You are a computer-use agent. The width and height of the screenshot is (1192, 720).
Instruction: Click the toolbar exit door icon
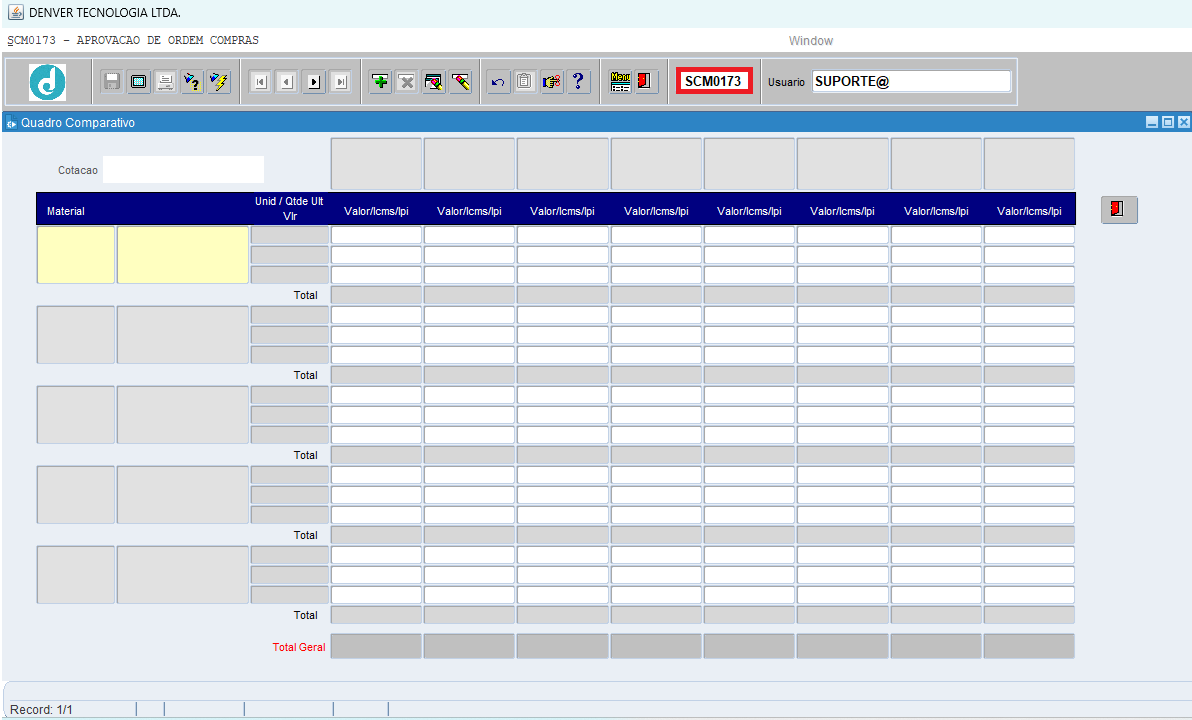pyautogui.click(x=645, y=81)
